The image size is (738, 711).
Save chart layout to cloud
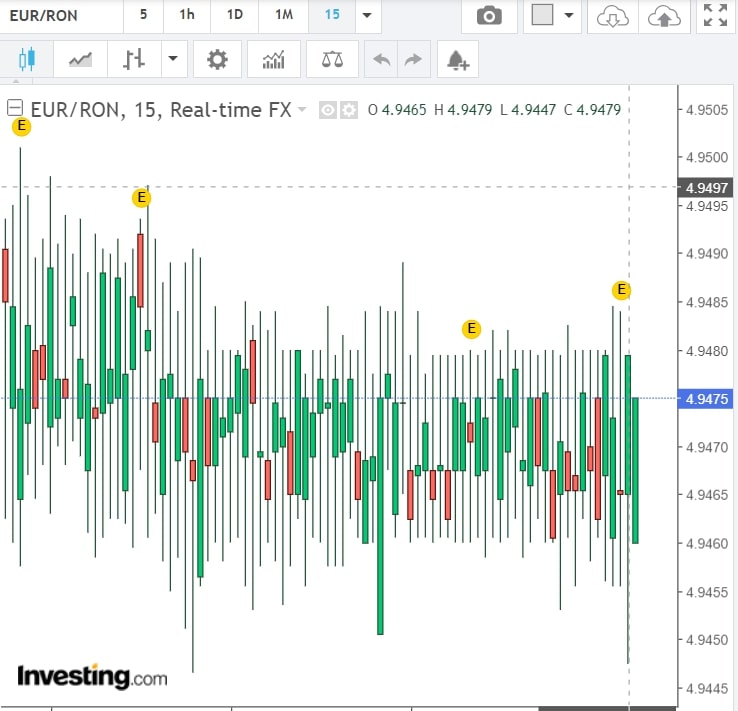tap(663, 16)
